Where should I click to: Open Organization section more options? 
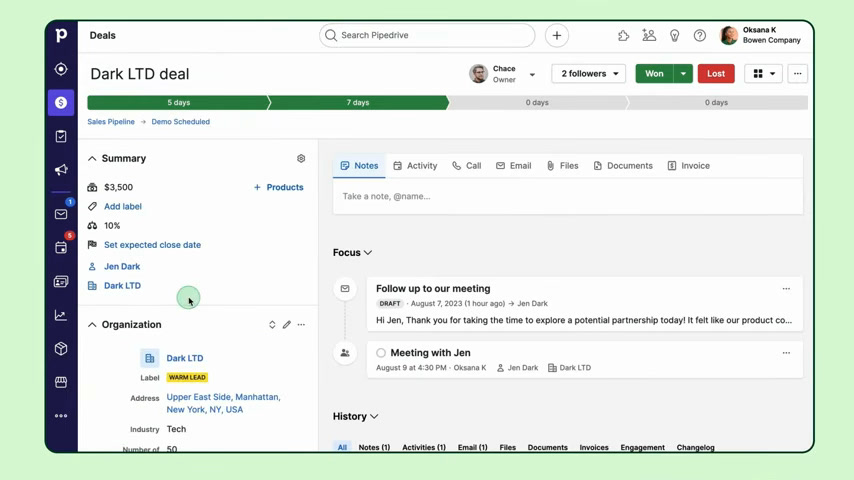301,325
